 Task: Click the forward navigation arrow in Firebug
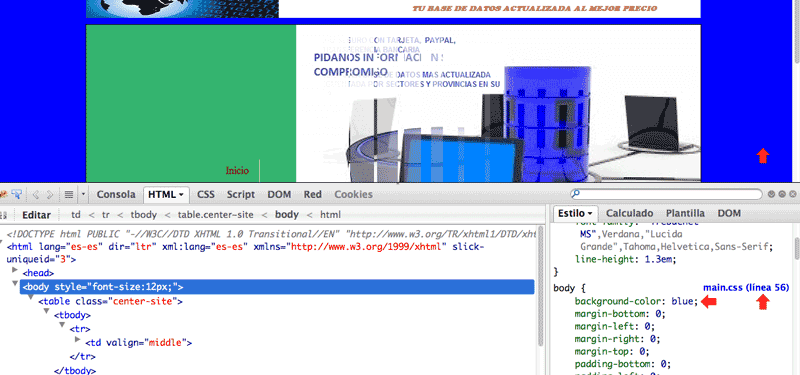[49, 194]
